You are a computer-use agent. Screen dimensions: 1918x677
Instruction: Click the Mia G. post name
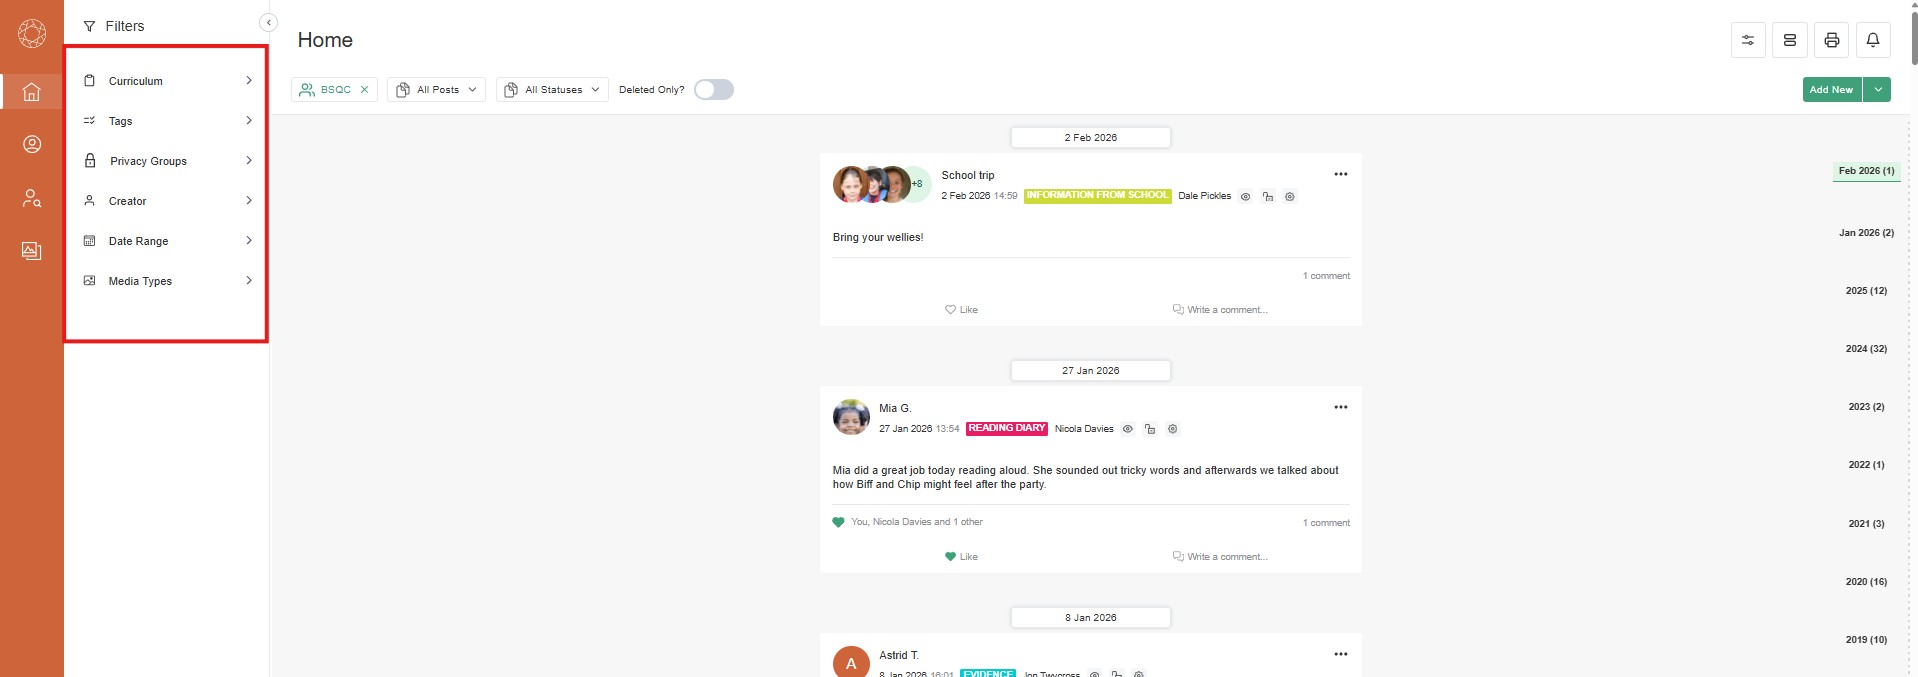(895, 408)
